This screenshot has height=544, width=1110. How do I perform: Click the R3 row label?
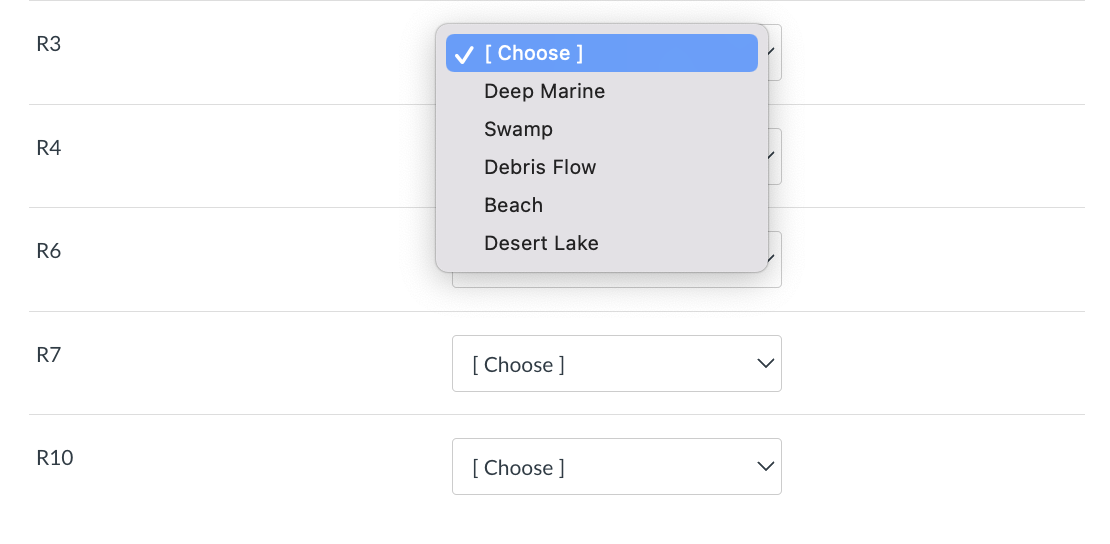click(x=49, y=44)
